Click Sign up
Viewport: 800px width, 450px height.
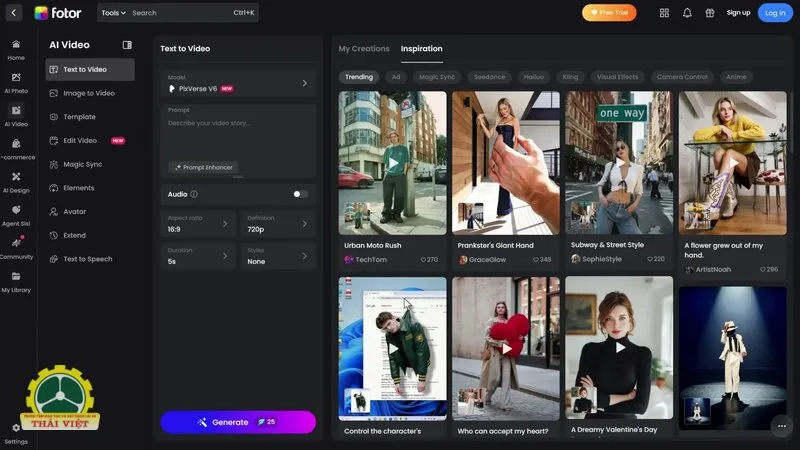(x=738, y=13)
